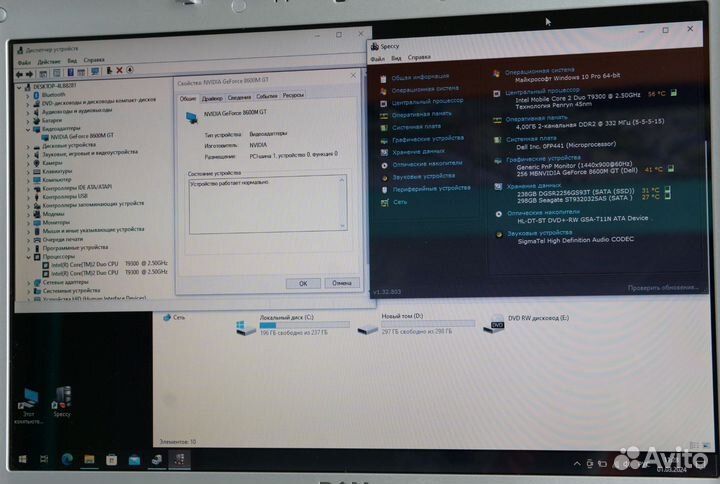Expand the Сетевые адаптеры node
Viewport: 720px width, 484px height.
pyautogui.click(x=28, y=283)
